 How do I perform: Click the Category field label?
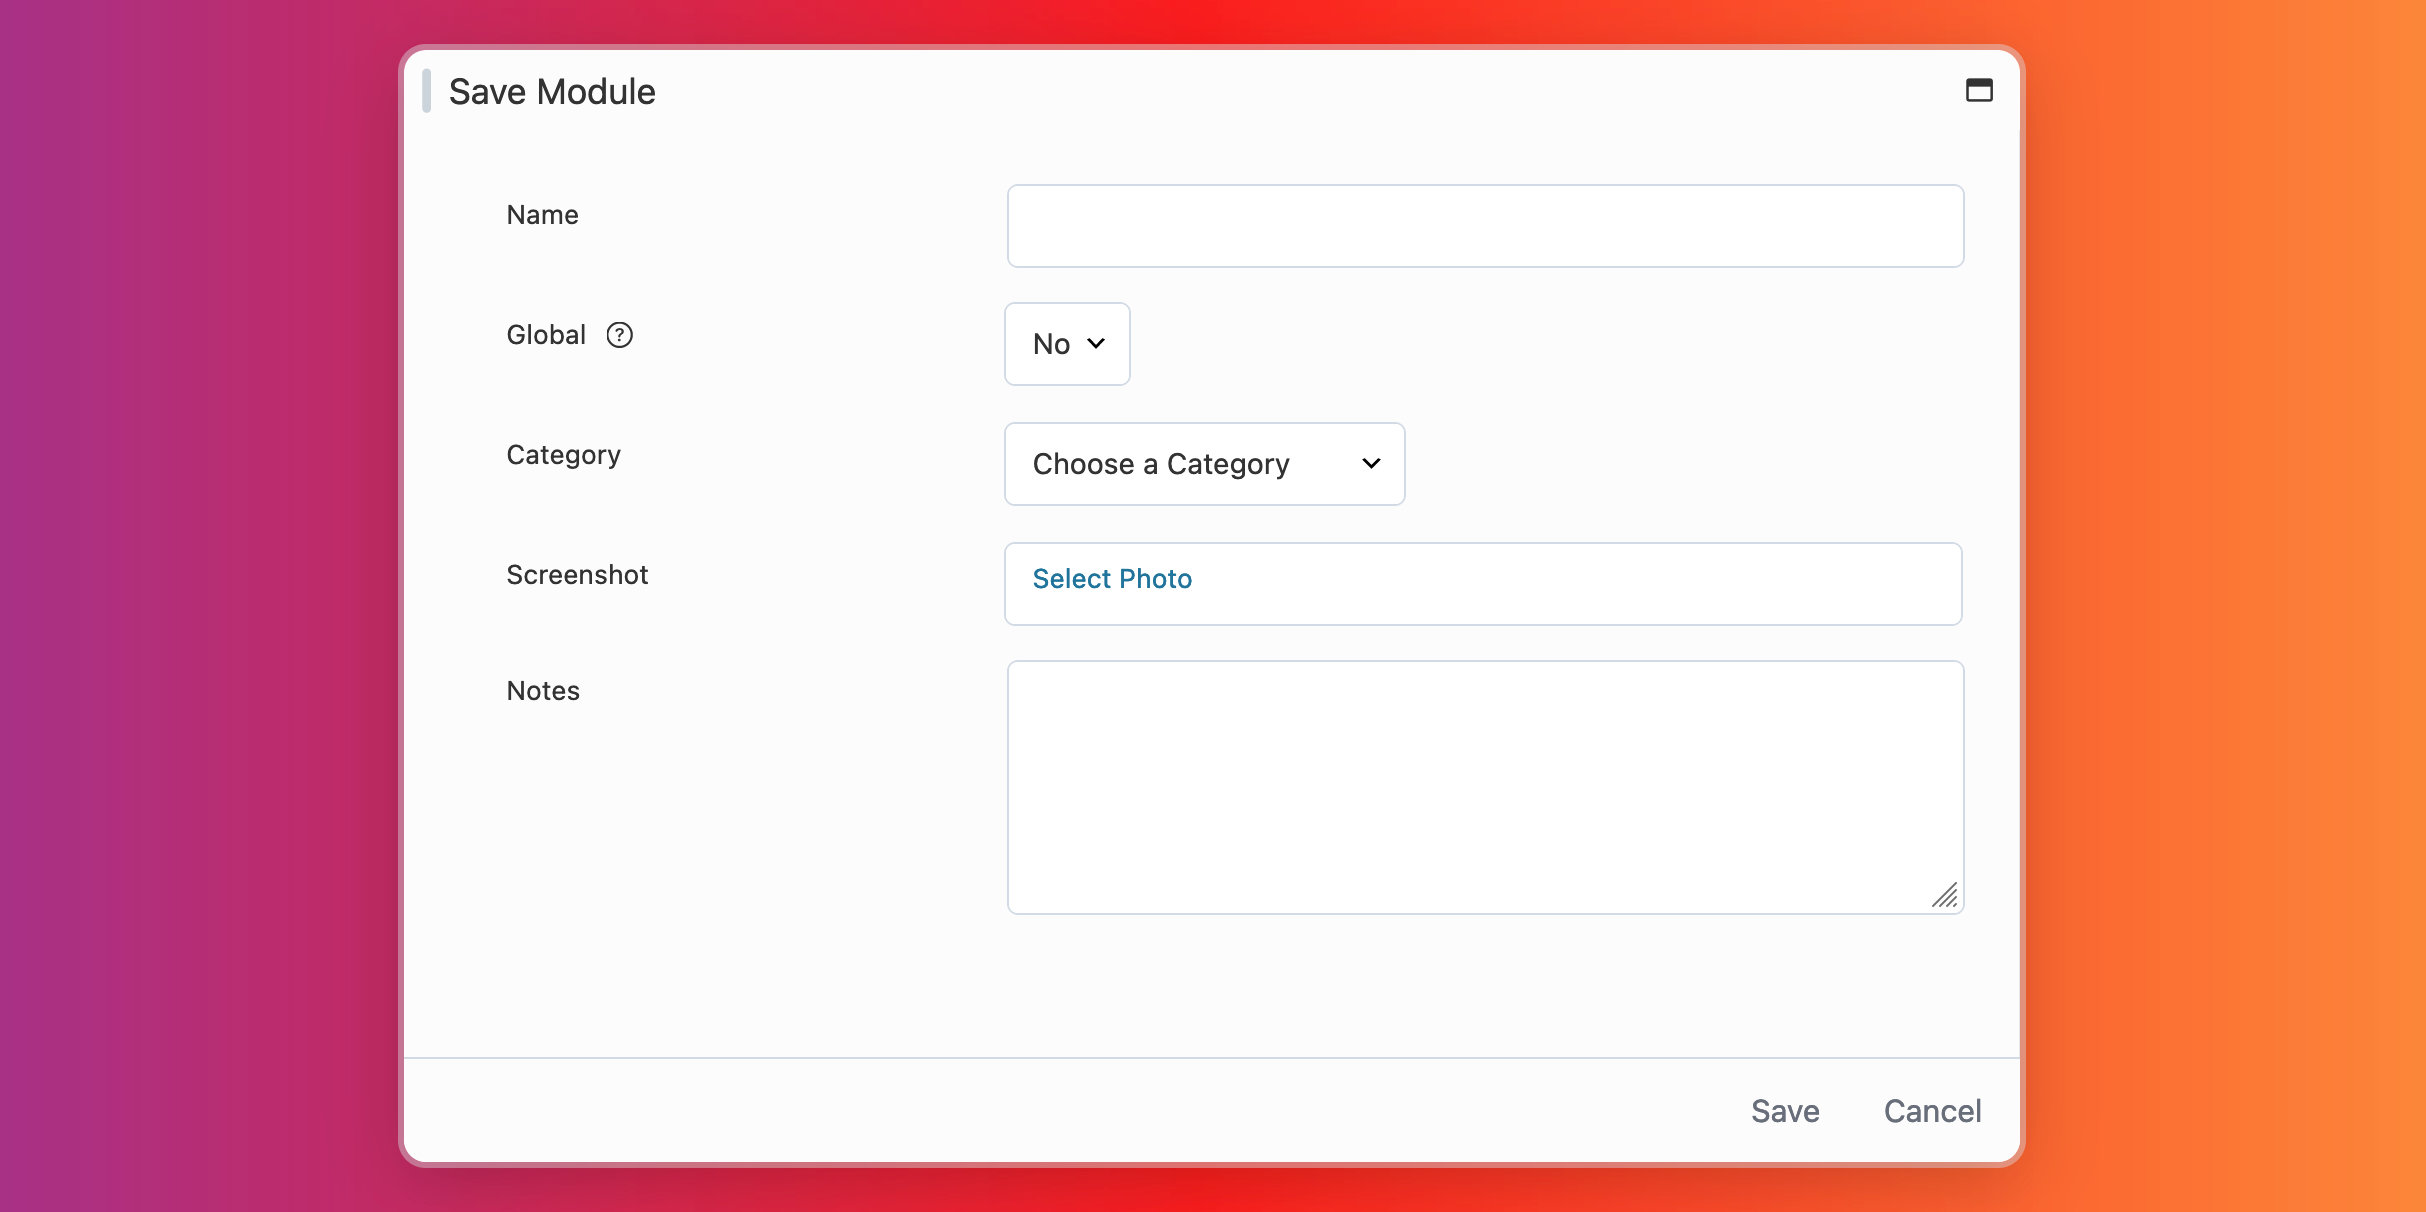pos(563,455)
